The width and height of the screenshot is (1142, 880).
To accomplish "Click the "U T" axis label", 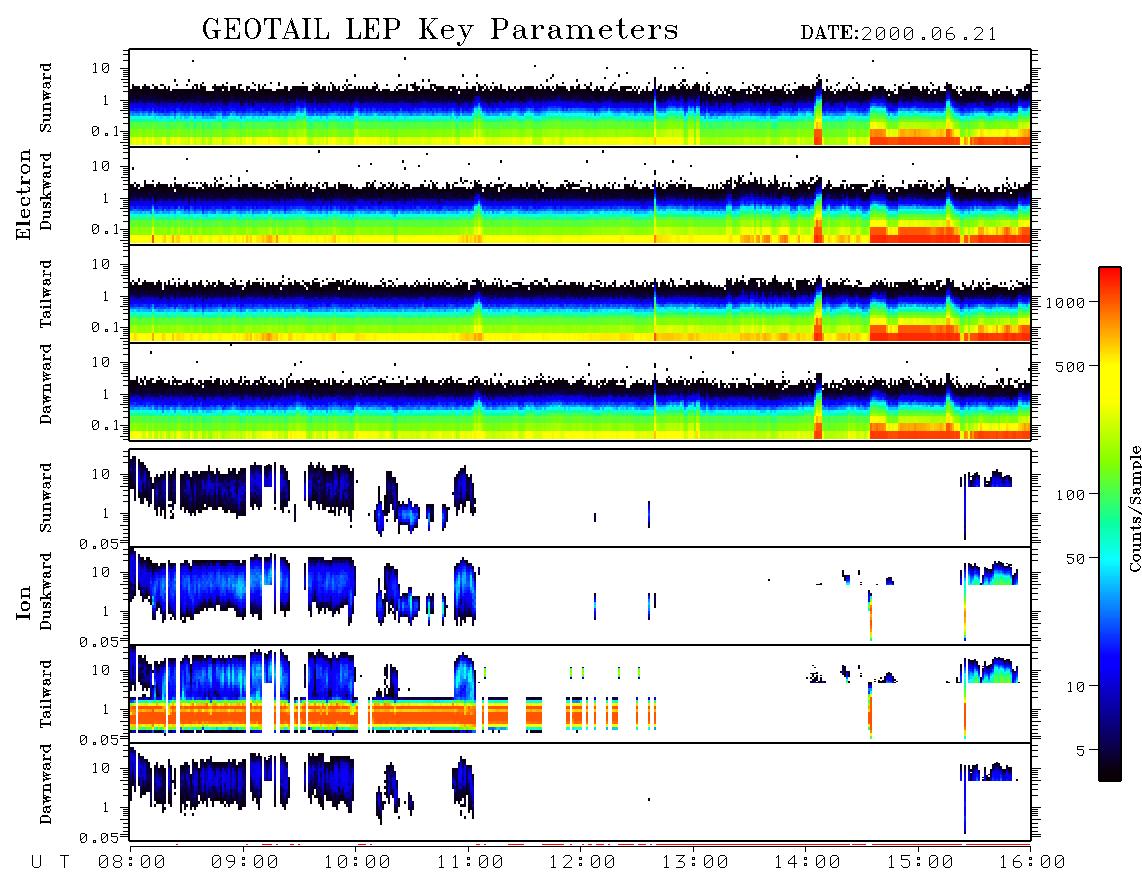I will click(x=50, y=862).
